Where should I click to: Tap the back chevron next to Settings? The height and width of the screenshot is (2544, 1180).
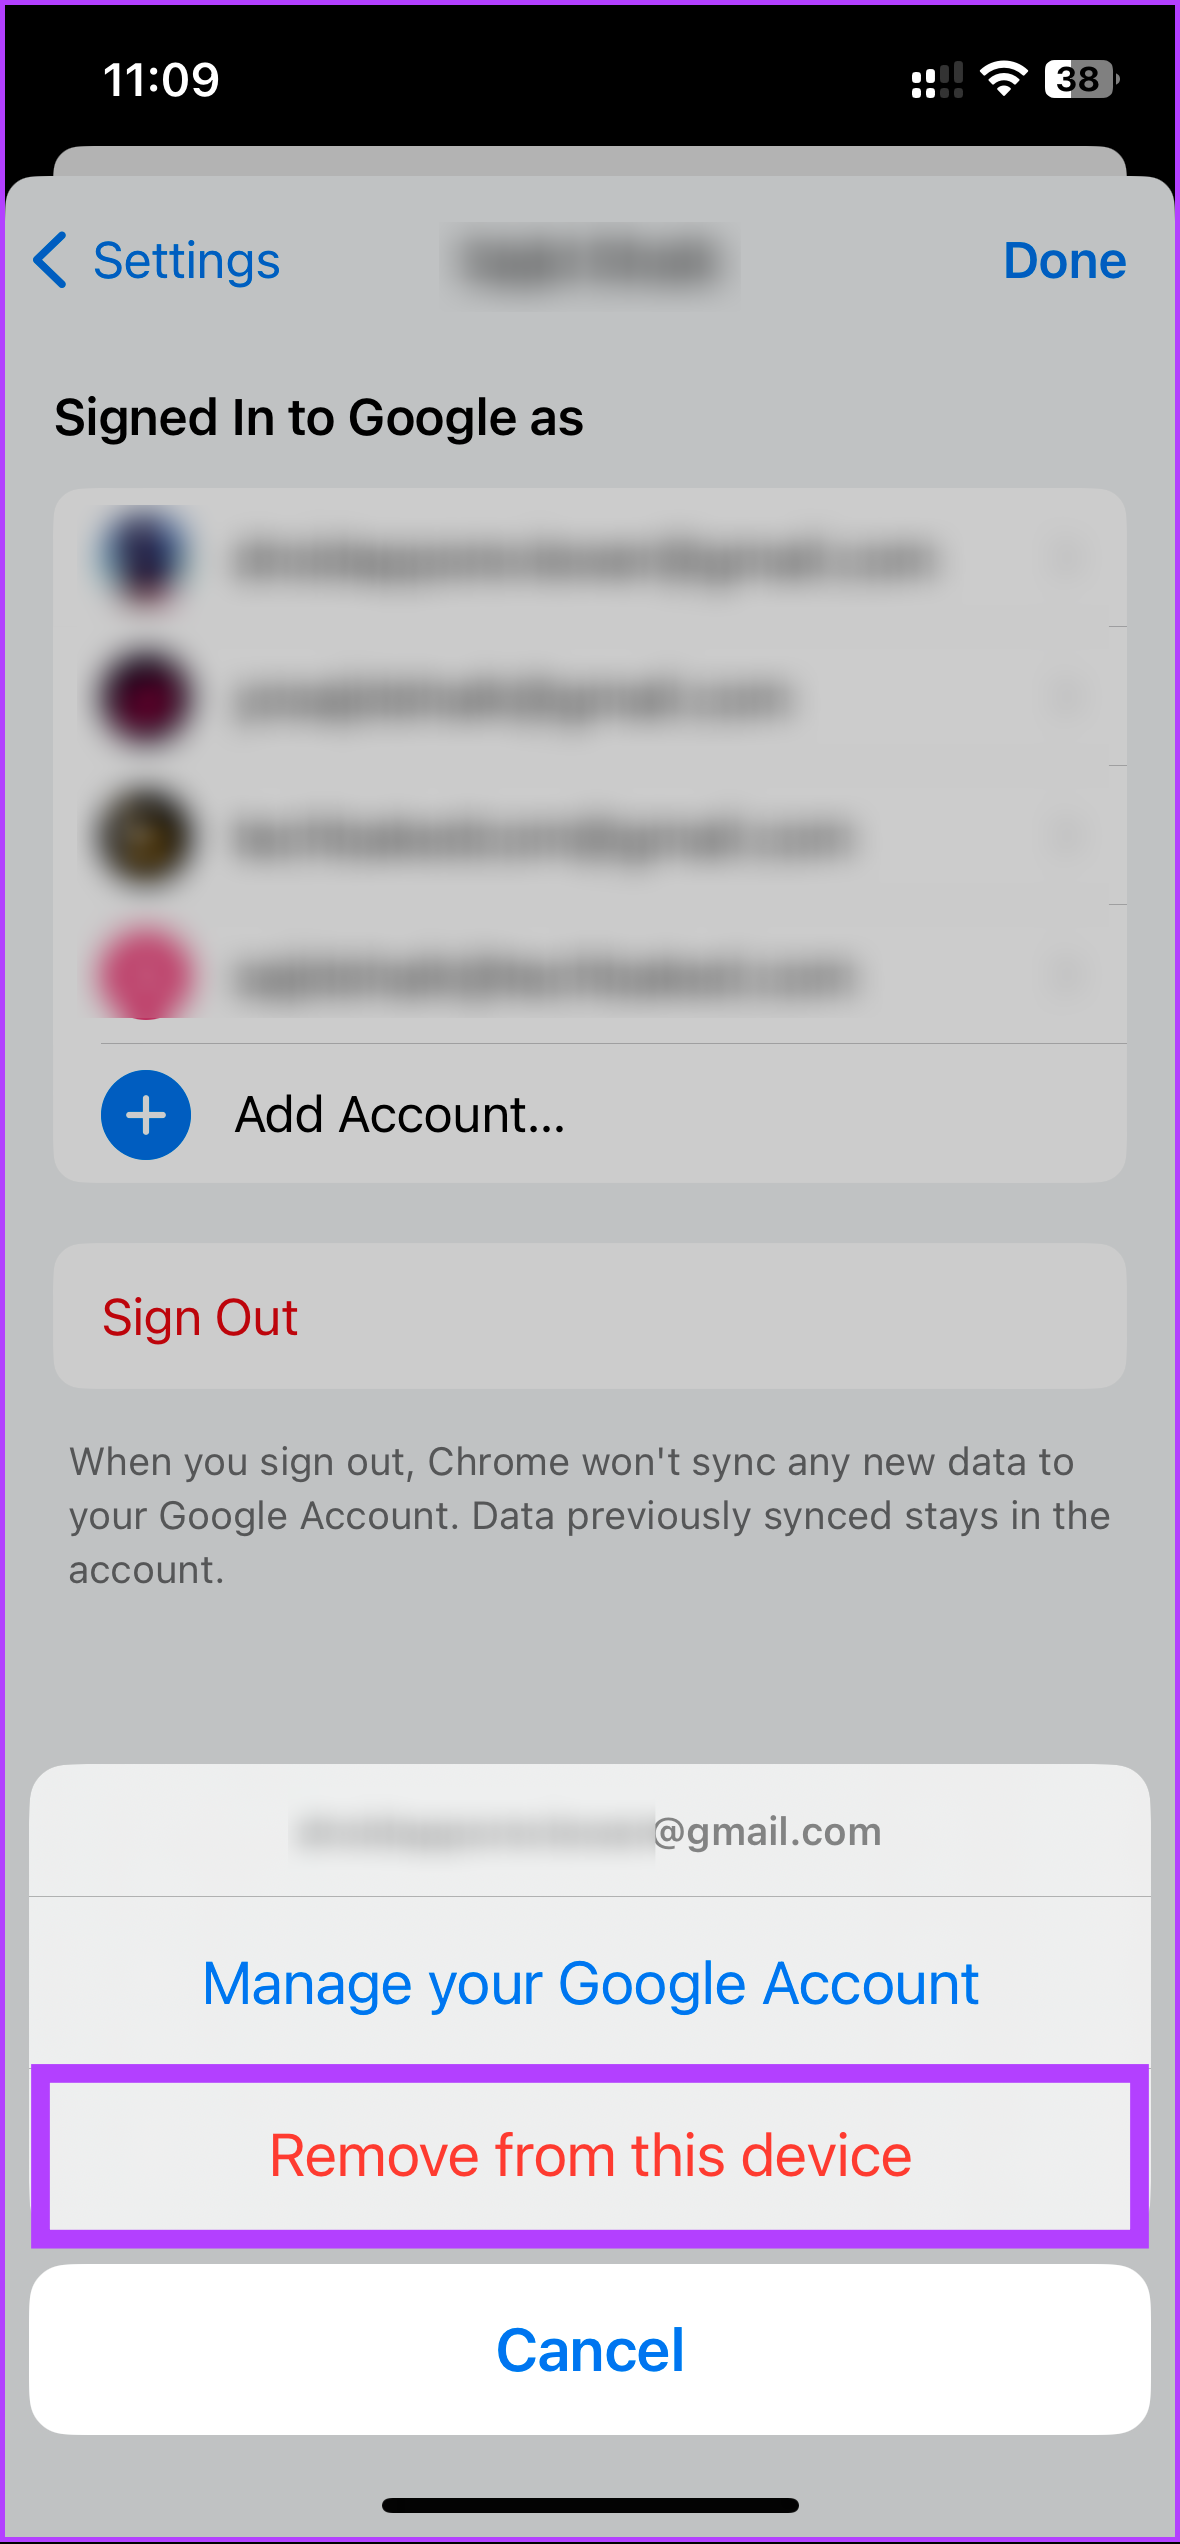pos(50,260)
